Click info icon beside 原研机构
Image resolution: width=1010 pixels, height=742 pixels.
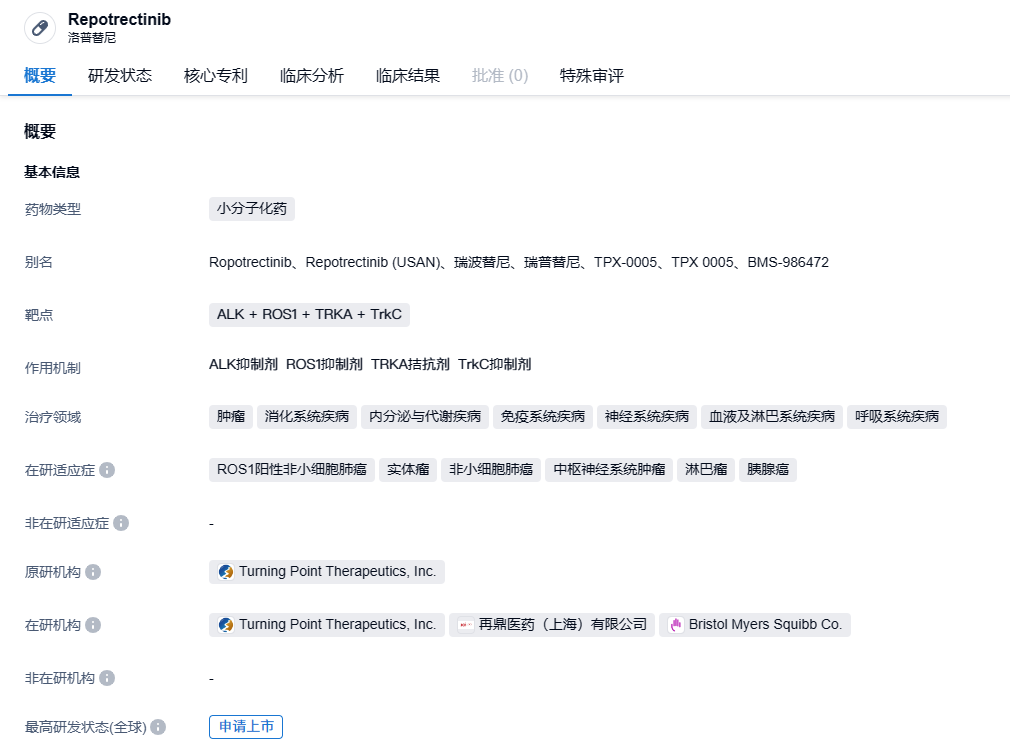point(93,572)
